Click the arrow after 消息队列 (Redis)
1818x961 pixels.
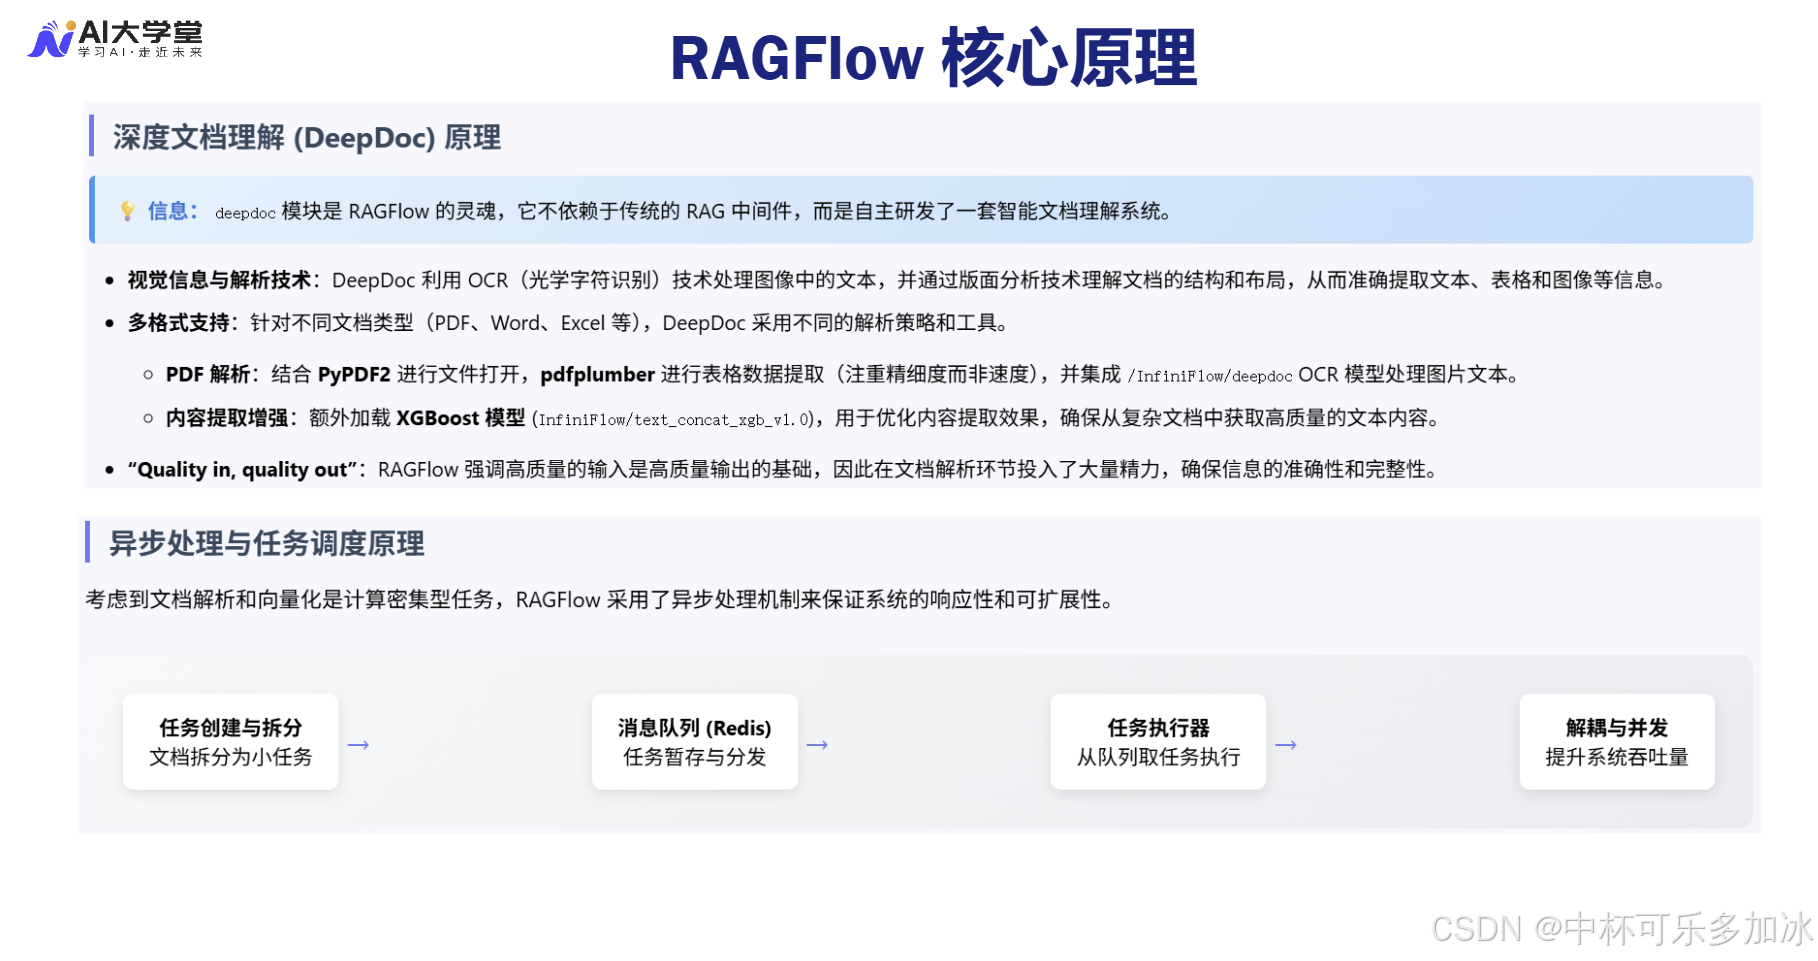point(820,744)
